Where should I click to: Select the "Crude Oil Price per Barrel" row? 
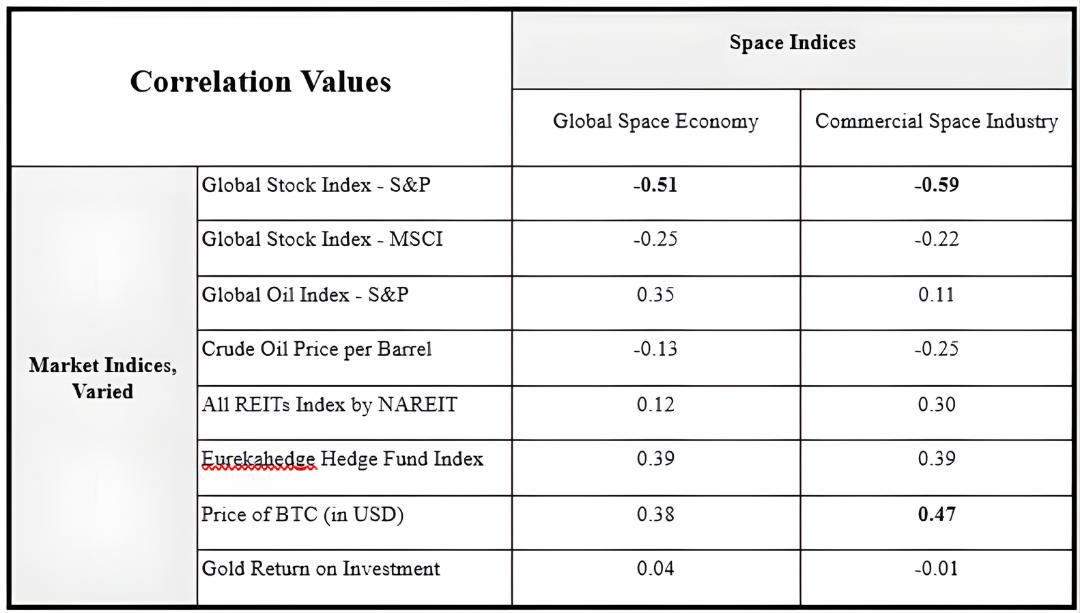317,350
